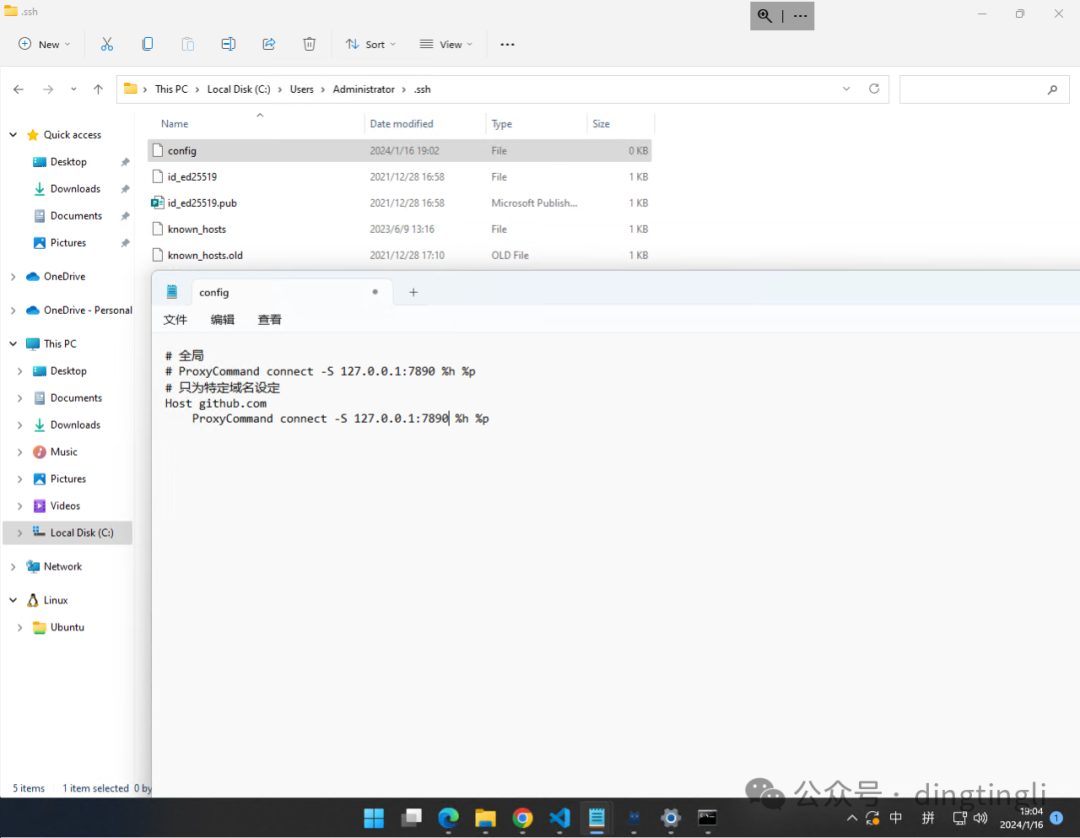Open the View dropdown menu
Image resolution: width=1080 pixels, height=838 pixels.
click(444, 44)
